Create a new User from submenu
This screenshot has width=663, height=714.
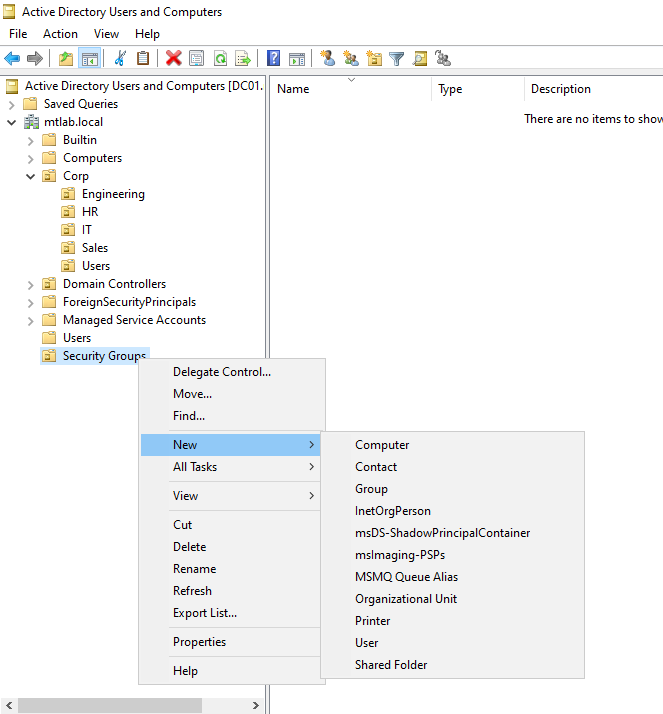[453, 643]
